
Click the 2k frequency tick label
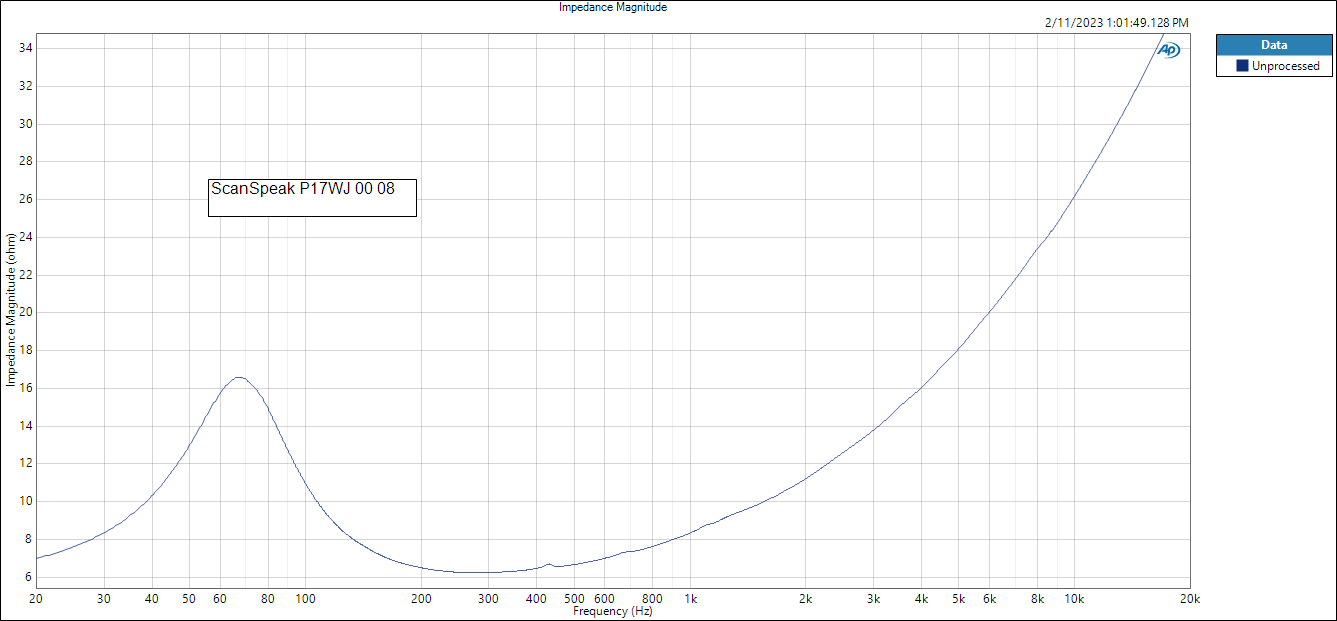[805, 599]
